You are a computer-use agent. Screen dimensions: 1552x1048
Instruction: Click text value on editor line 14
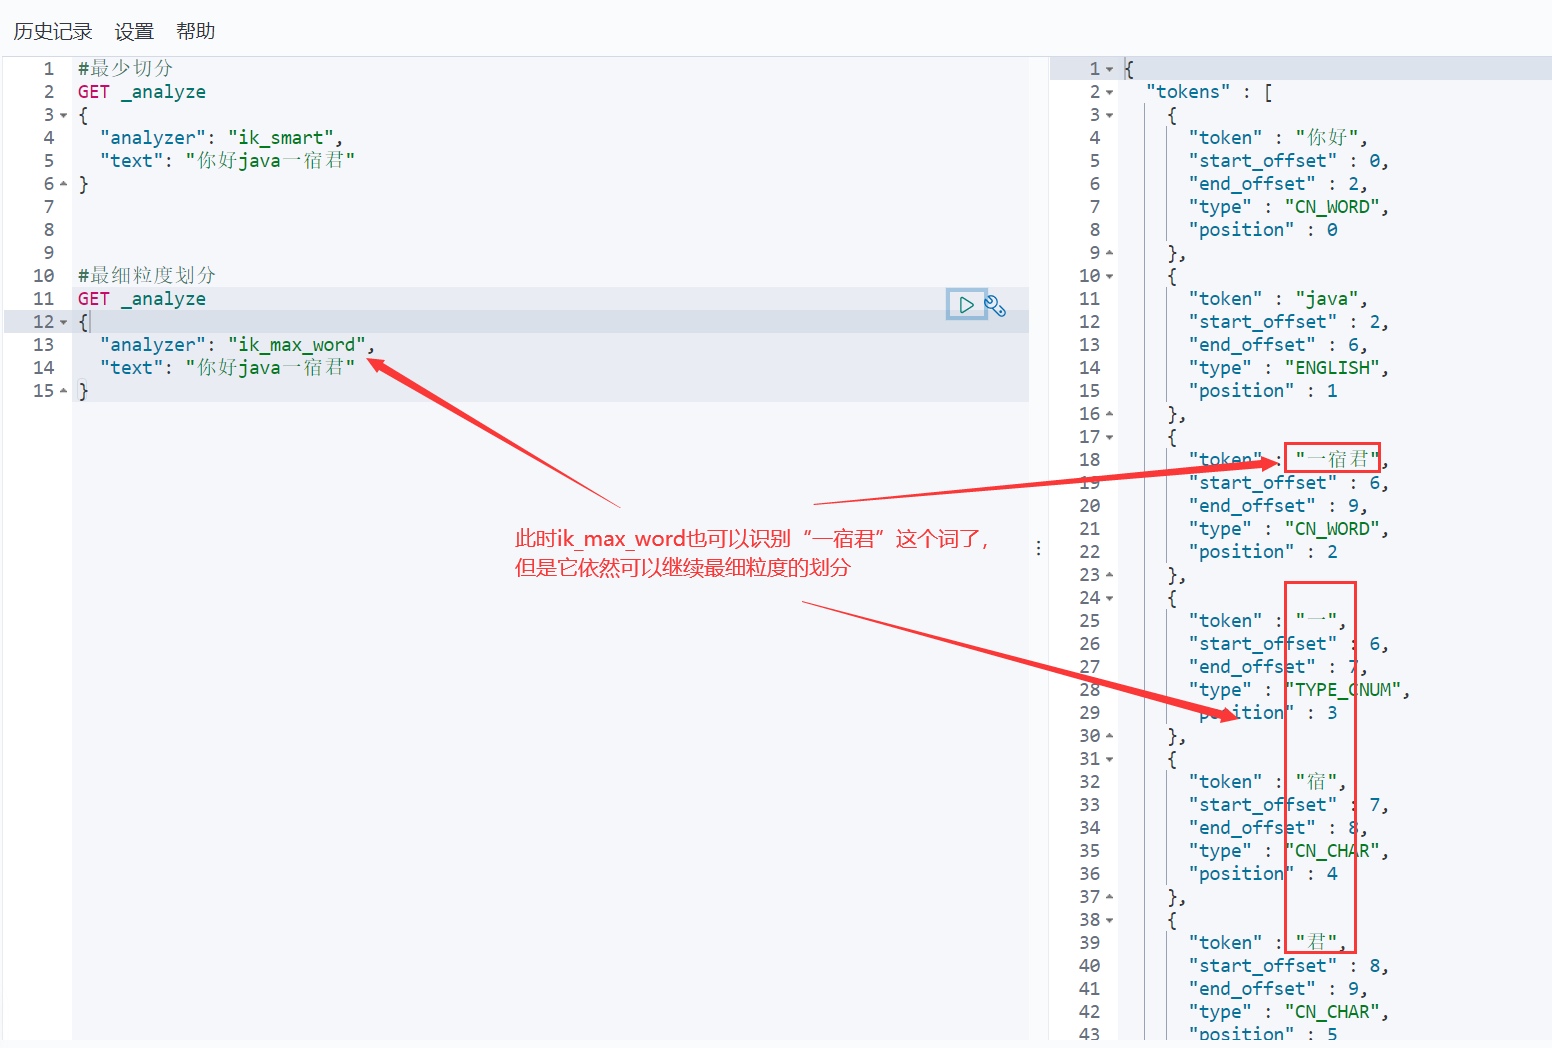pyautogui.click(x=270, y=368)
